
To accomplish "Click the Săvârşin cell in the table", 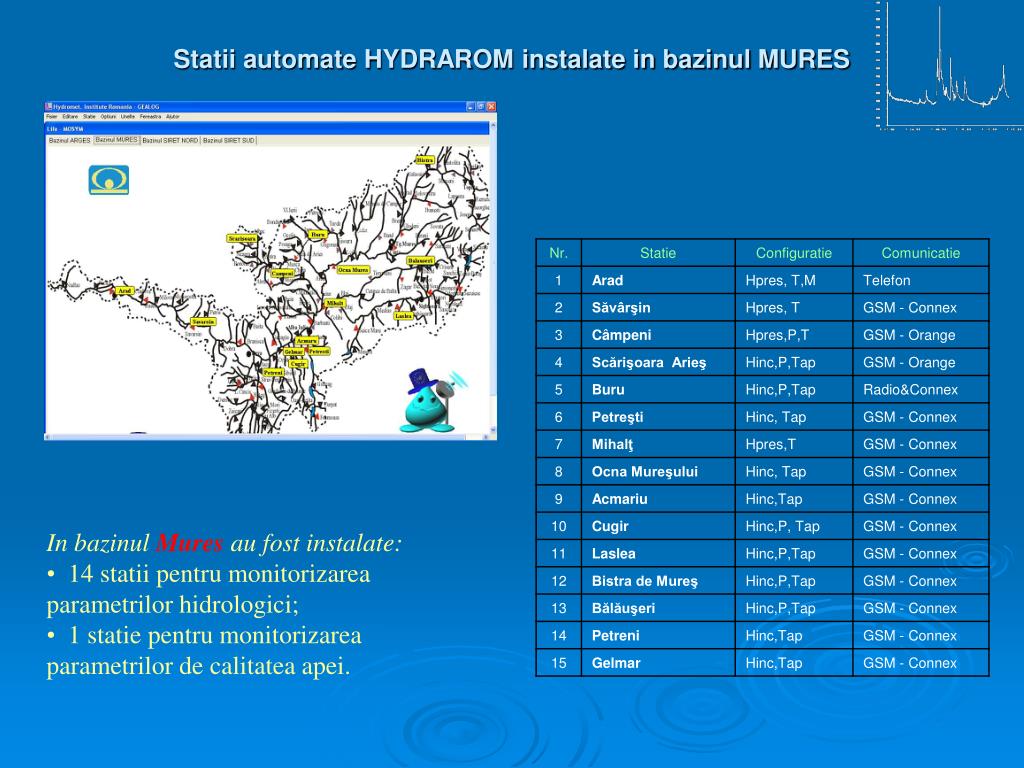I will tap(658, 308).
